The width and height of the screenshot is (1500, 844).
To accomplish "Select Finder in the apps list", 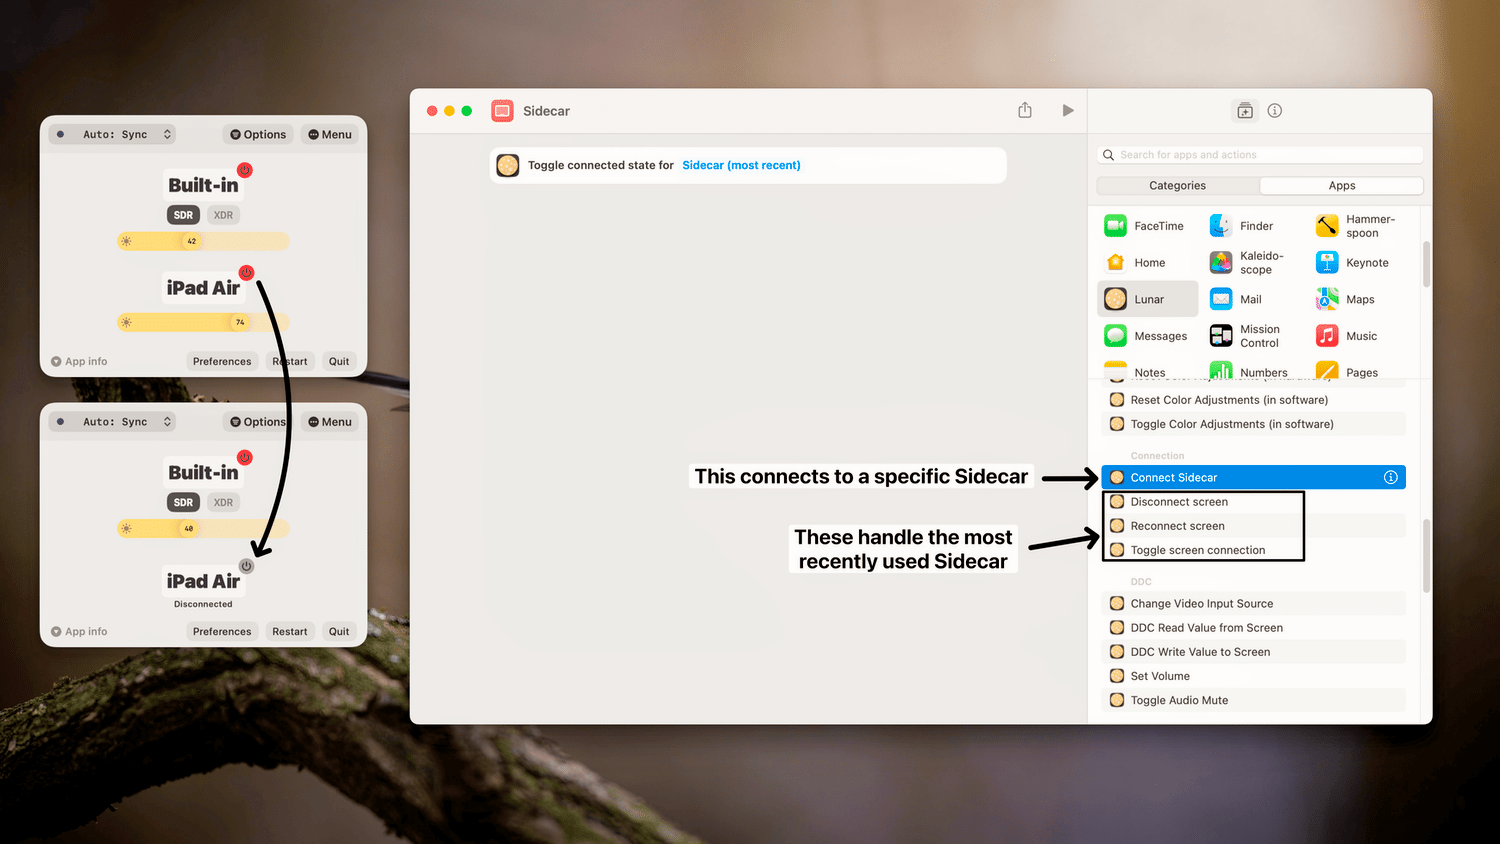I will (1242, 226).
